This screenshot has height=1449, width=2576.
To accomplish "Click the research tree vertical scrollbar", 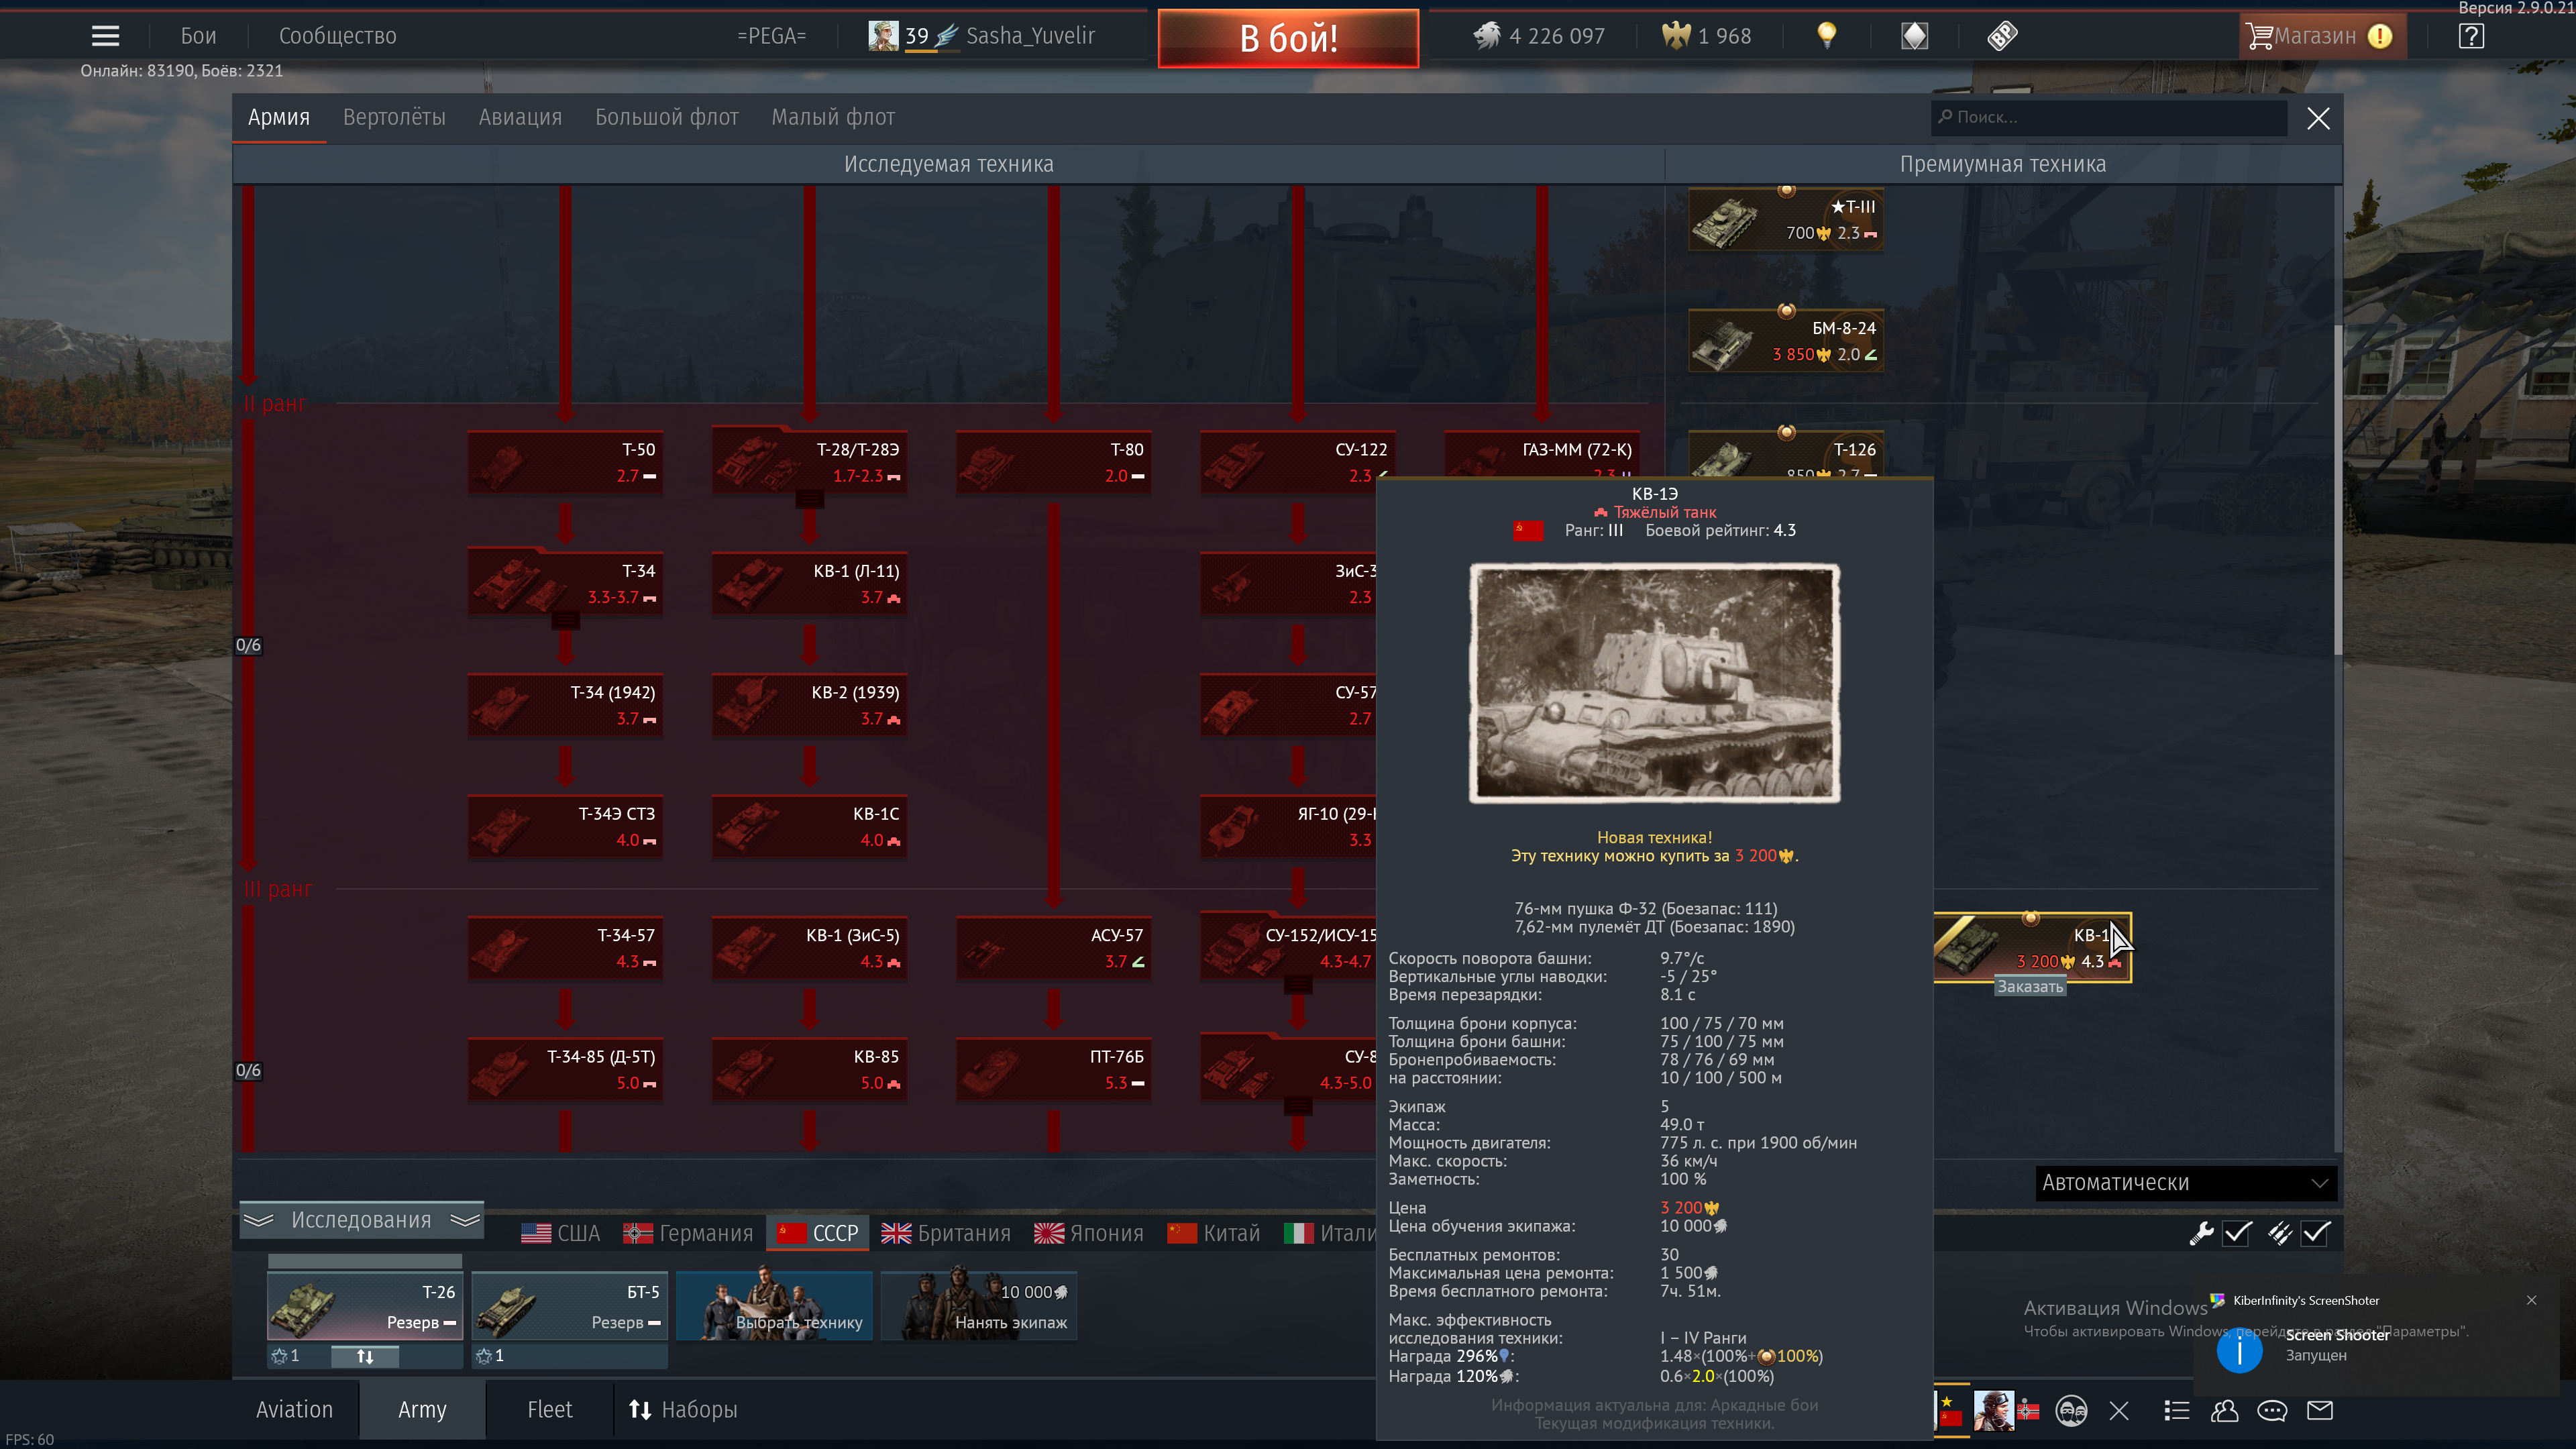I will coord(2337,490).
